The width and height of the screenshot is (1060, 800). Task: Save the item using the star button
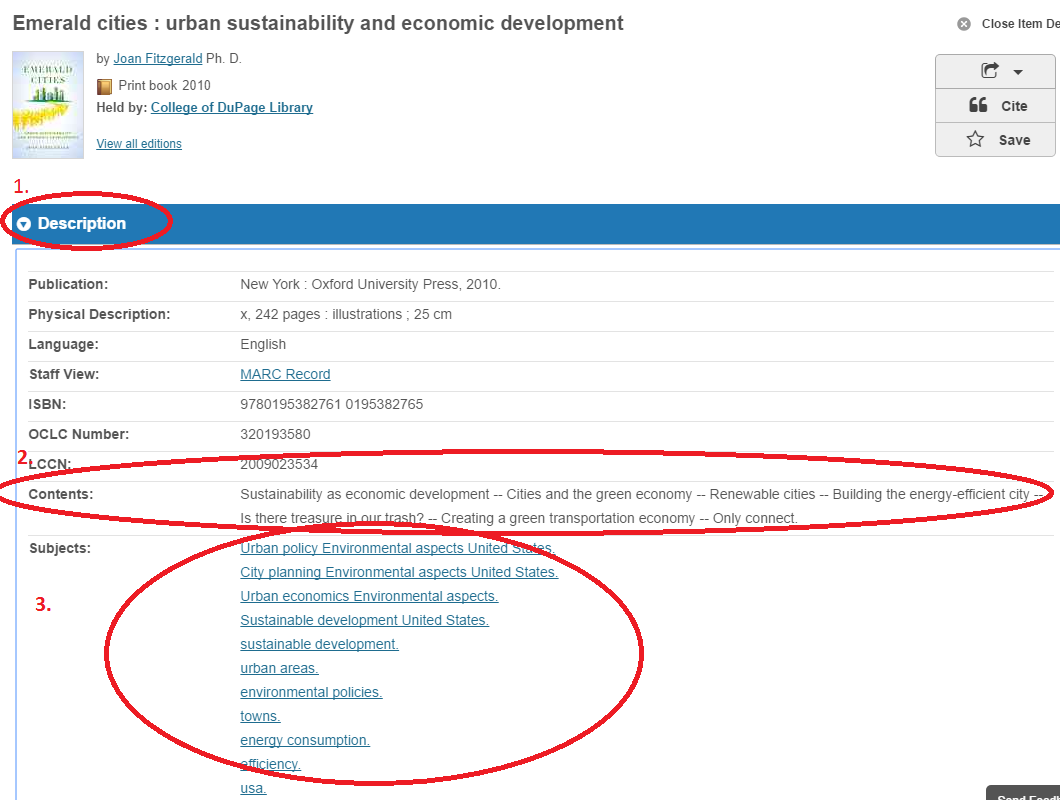point(995,140)
